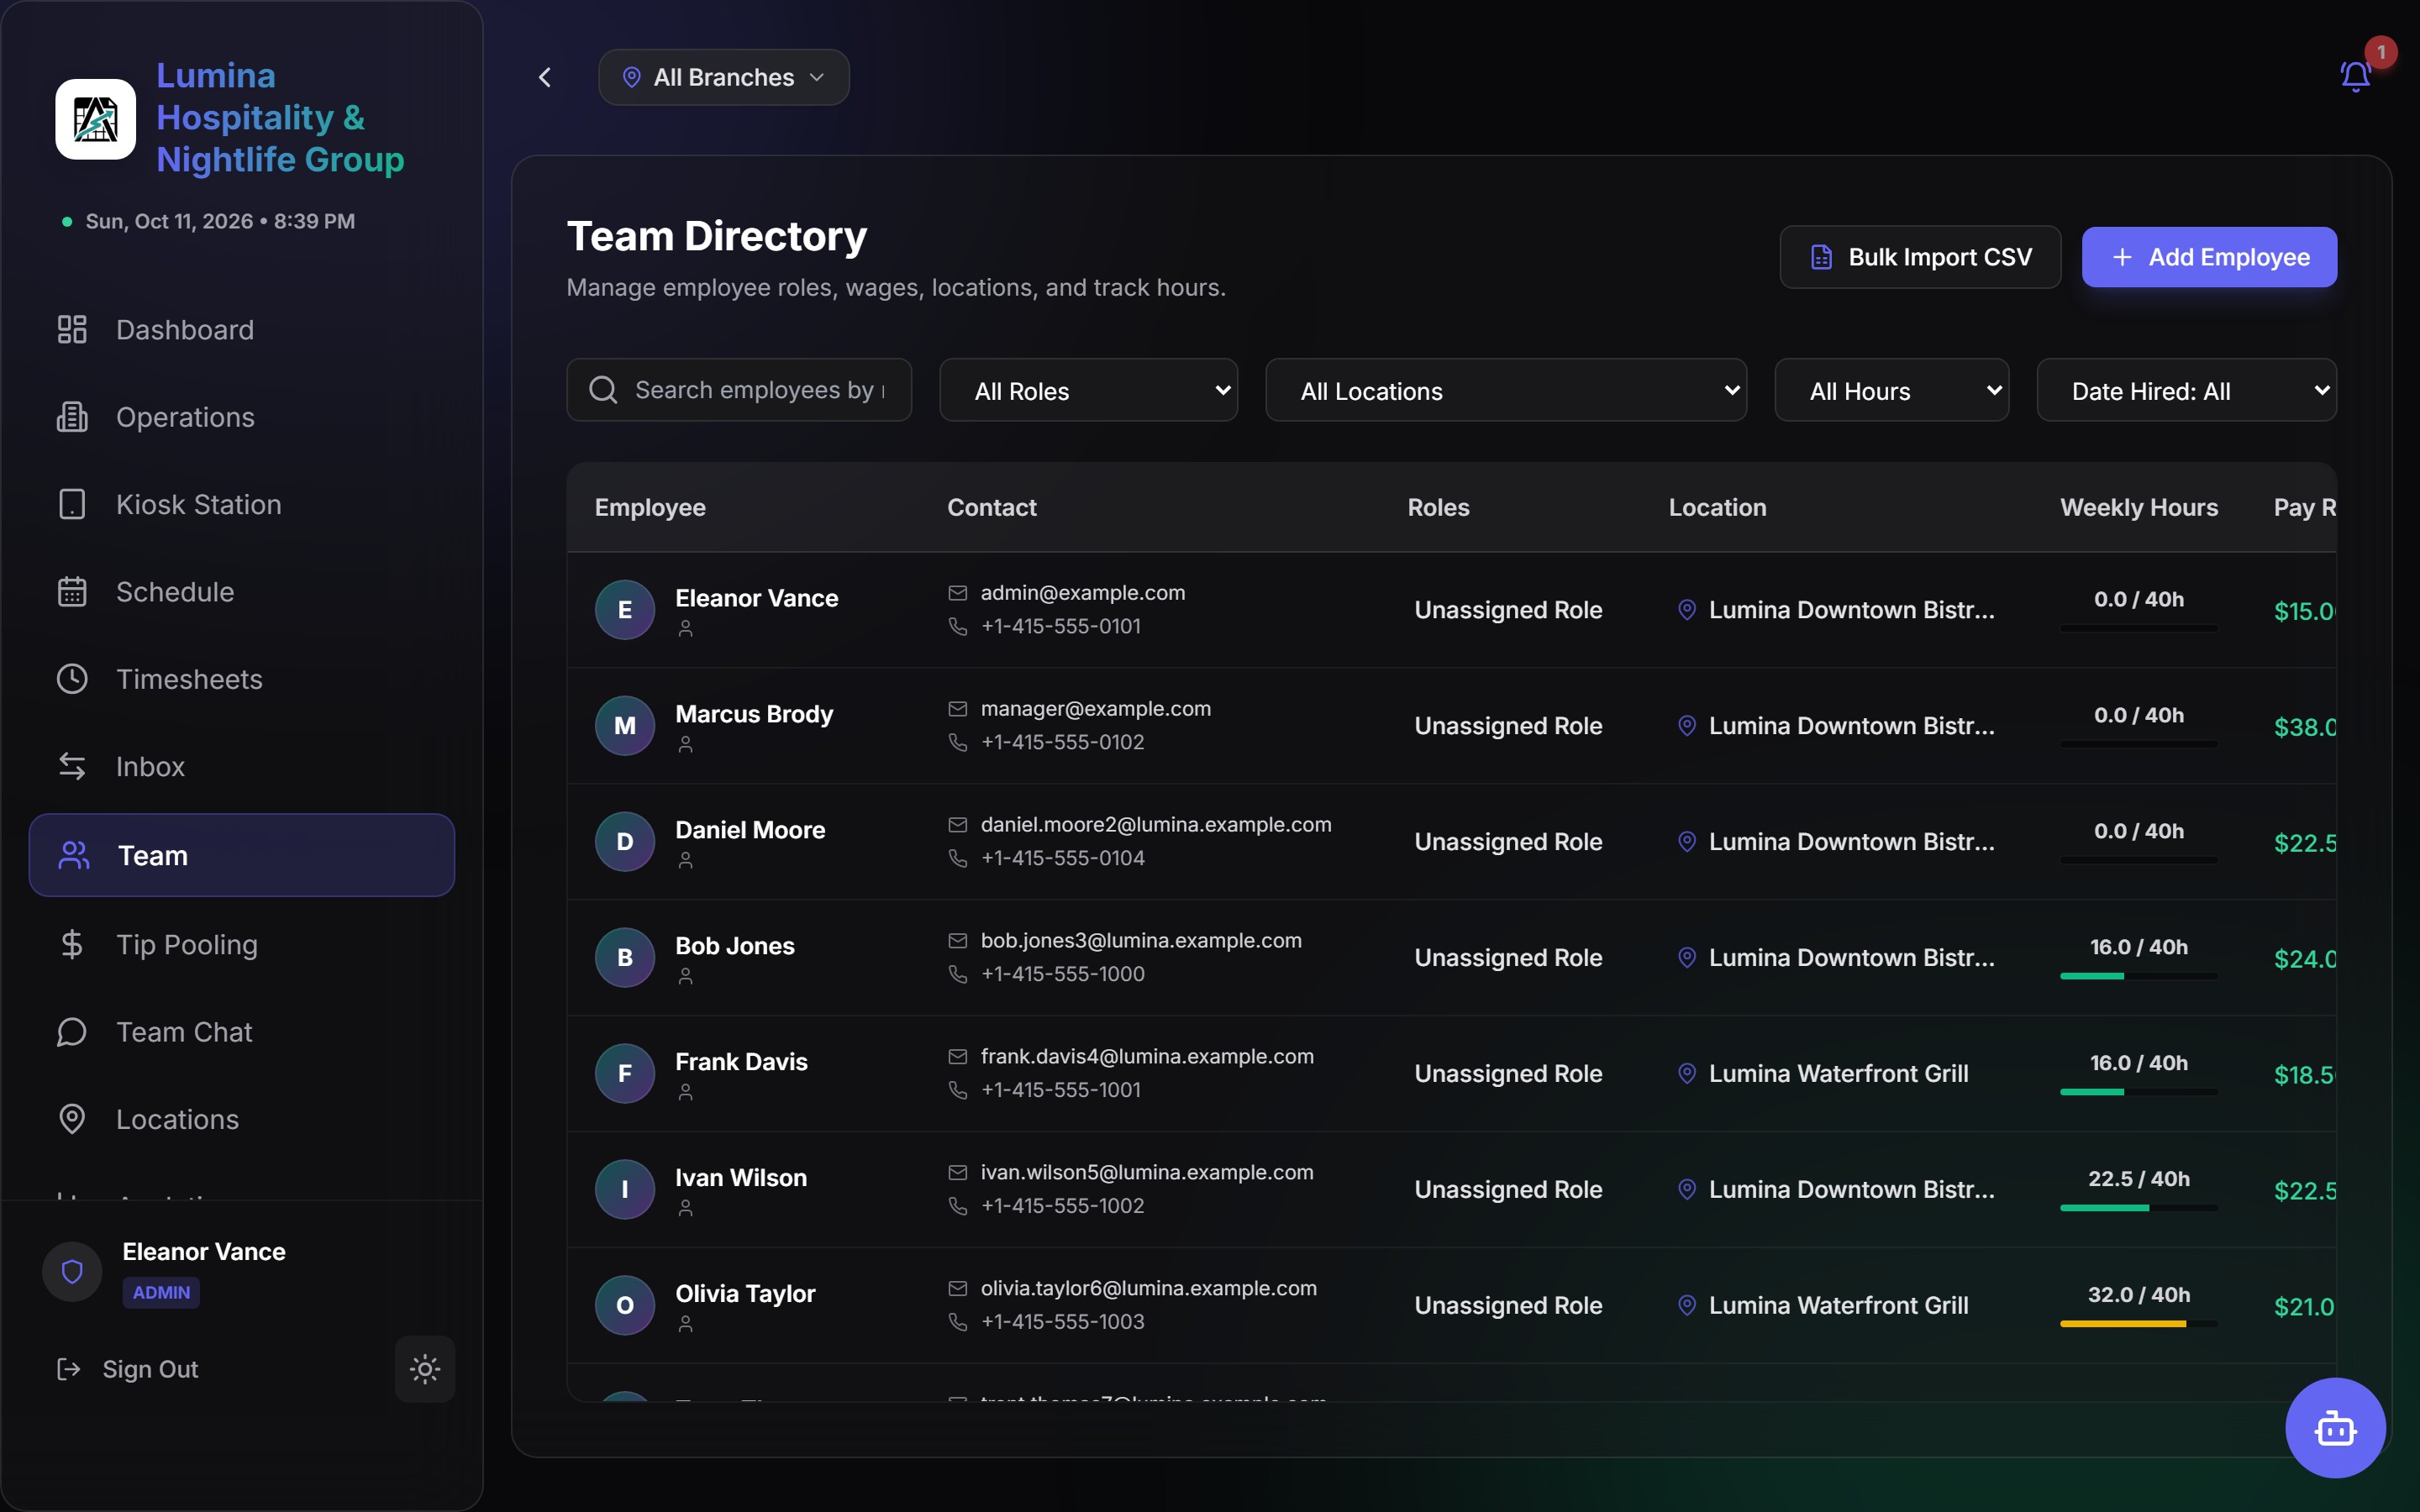The image size is (2420, 1512).
Task: Click Sign Out
Action: click(127, 1369)
